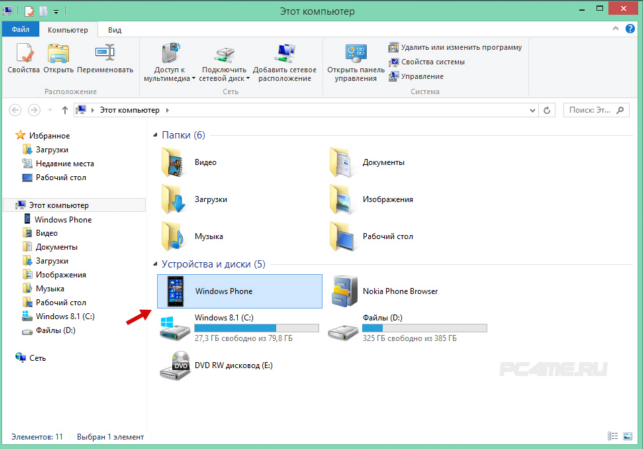Collapse the ribbon with the chevron
The height and width of the screenshot is (449, 643).
(x=615, y=29)
